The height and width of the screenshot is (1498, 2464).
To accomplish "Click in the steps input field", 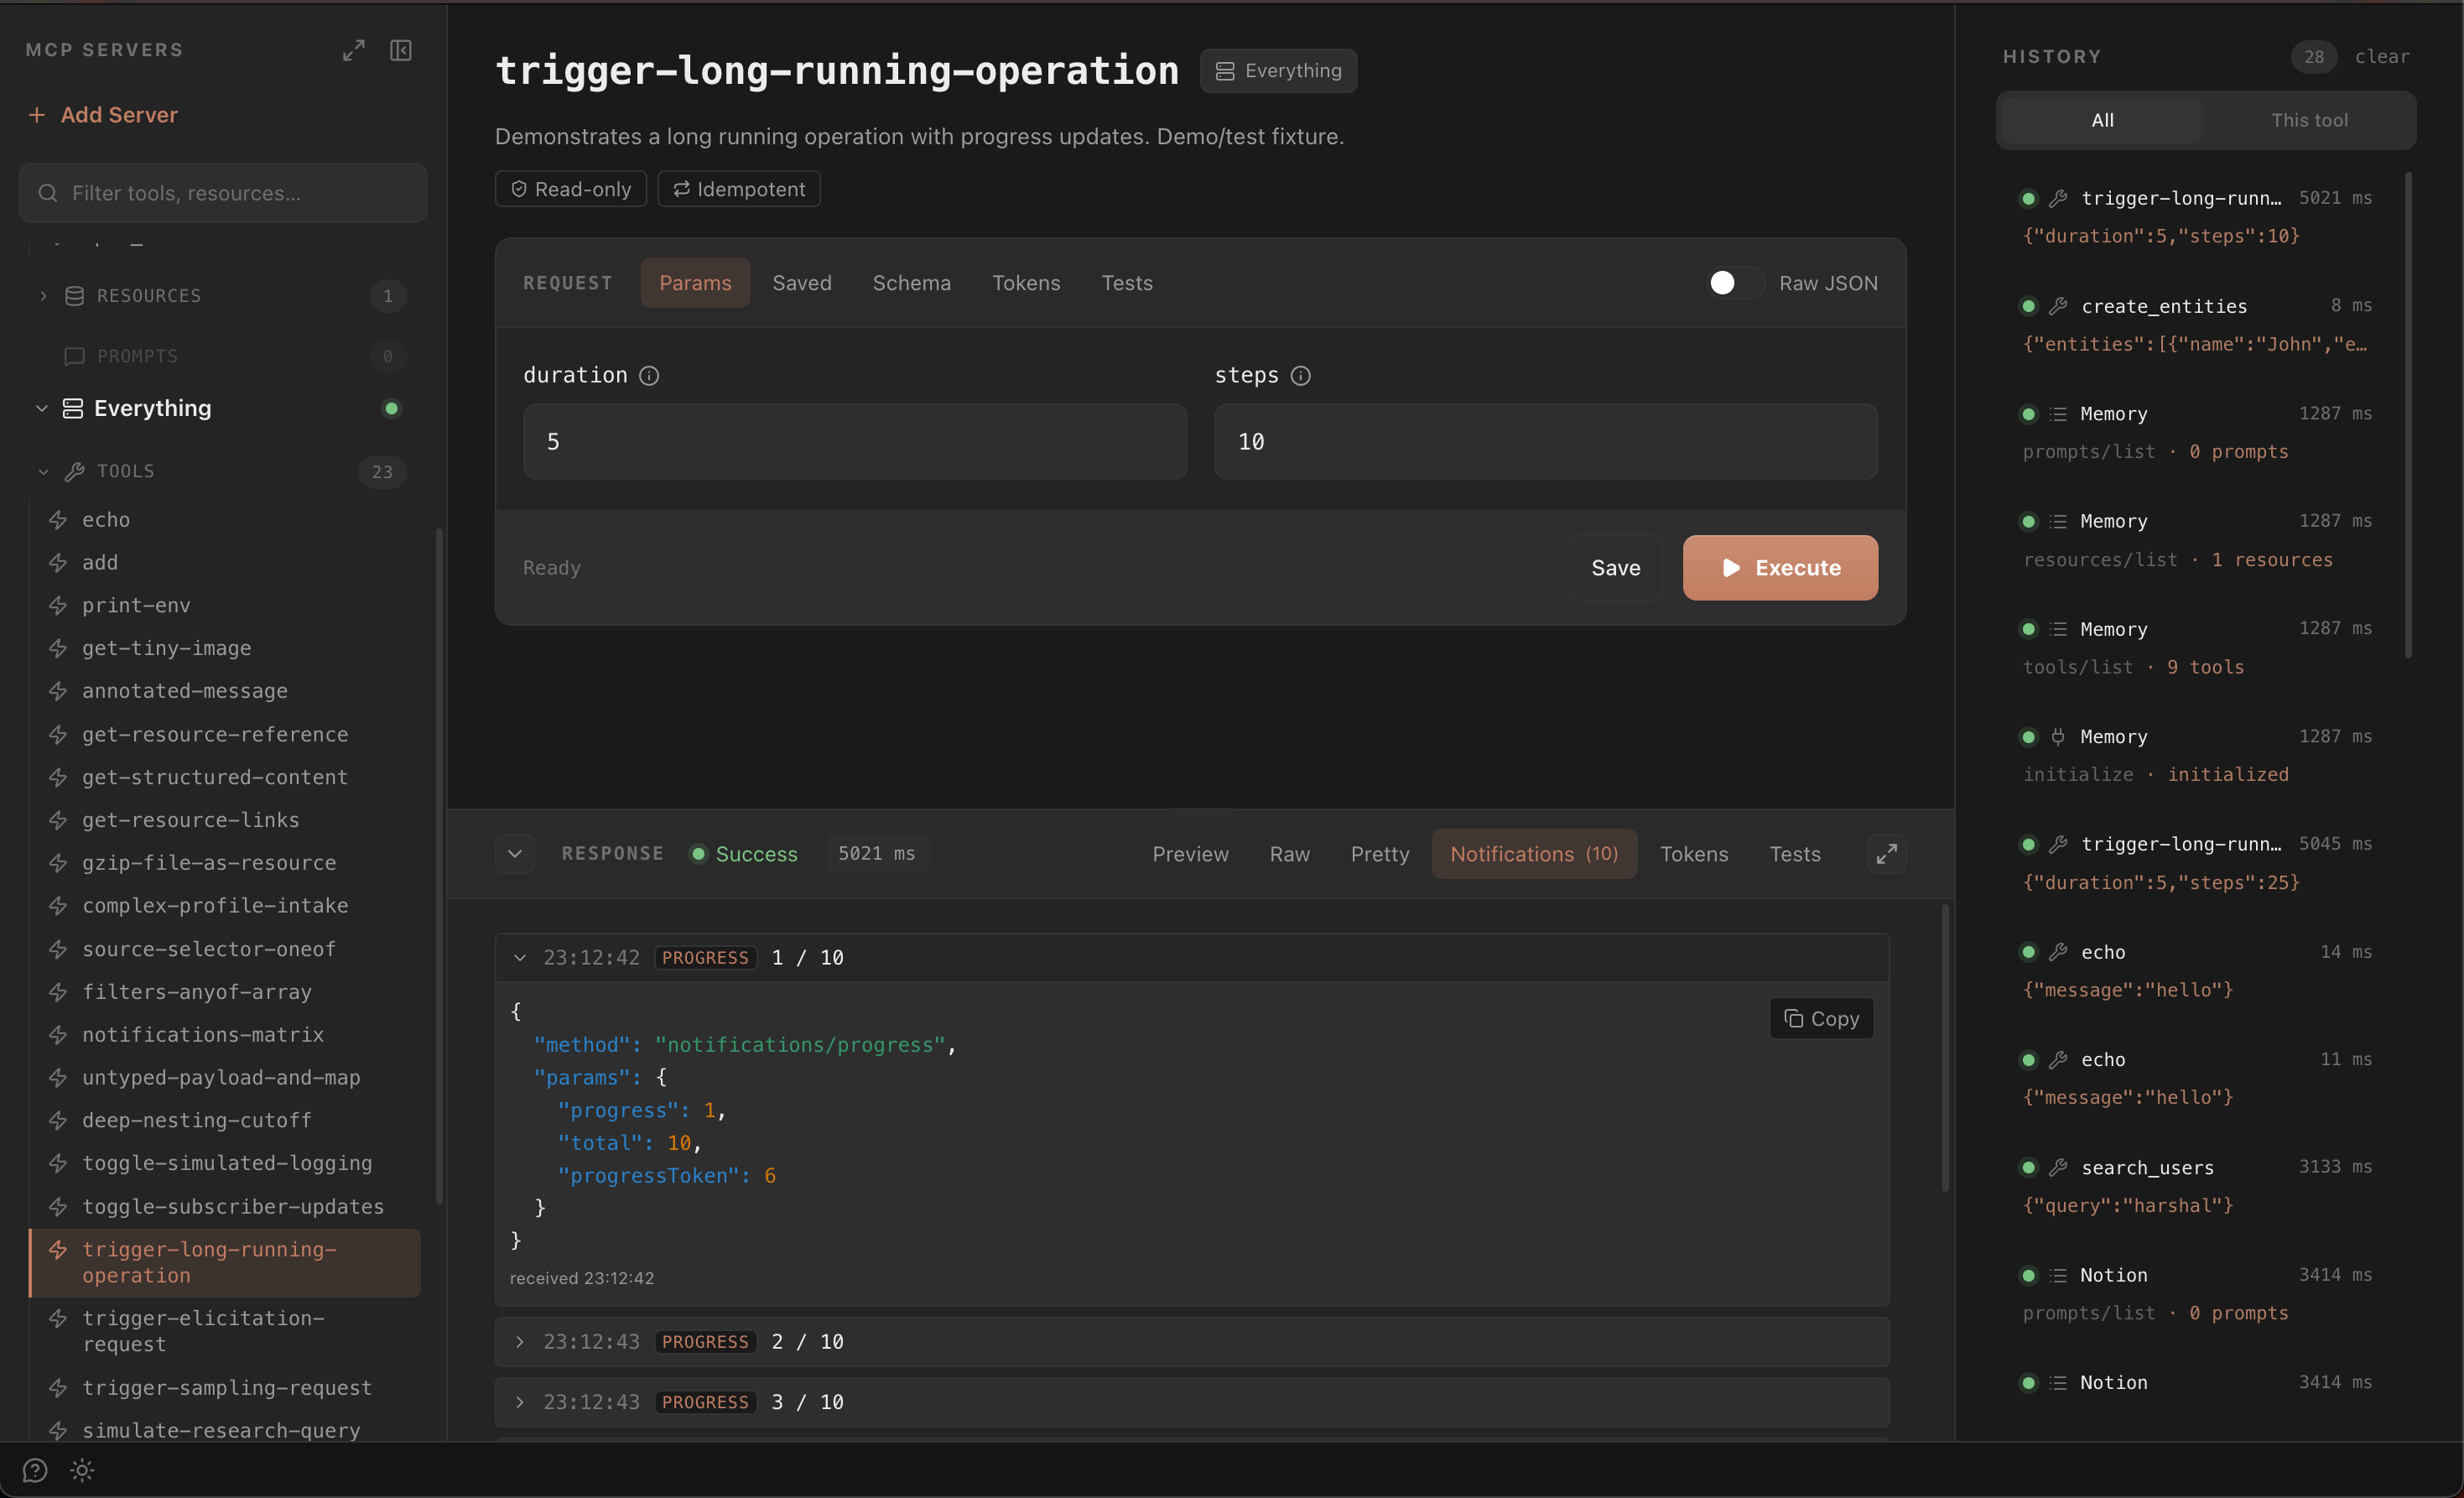I will pyautogui.click(x=1546, y=442).
